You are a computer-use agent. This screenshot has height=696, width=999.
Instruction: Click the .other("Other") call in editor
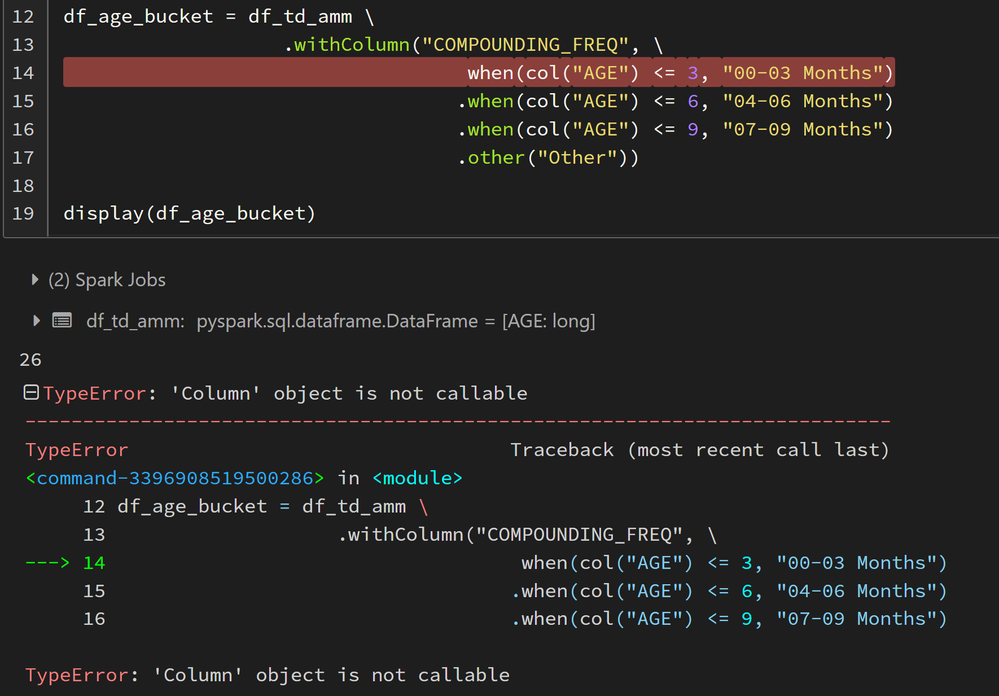coord(548,157)
